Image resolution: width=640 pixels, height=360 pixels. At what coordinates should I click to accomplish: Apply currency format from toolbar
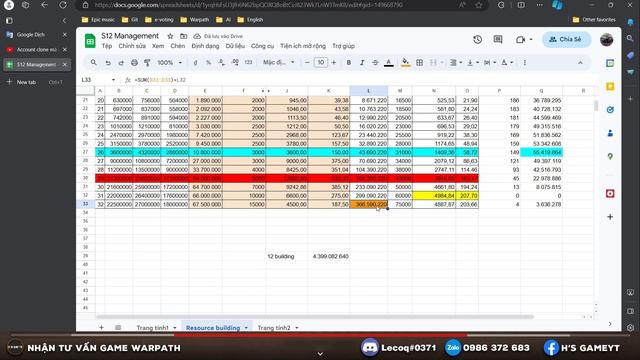[x=196, y=63]
